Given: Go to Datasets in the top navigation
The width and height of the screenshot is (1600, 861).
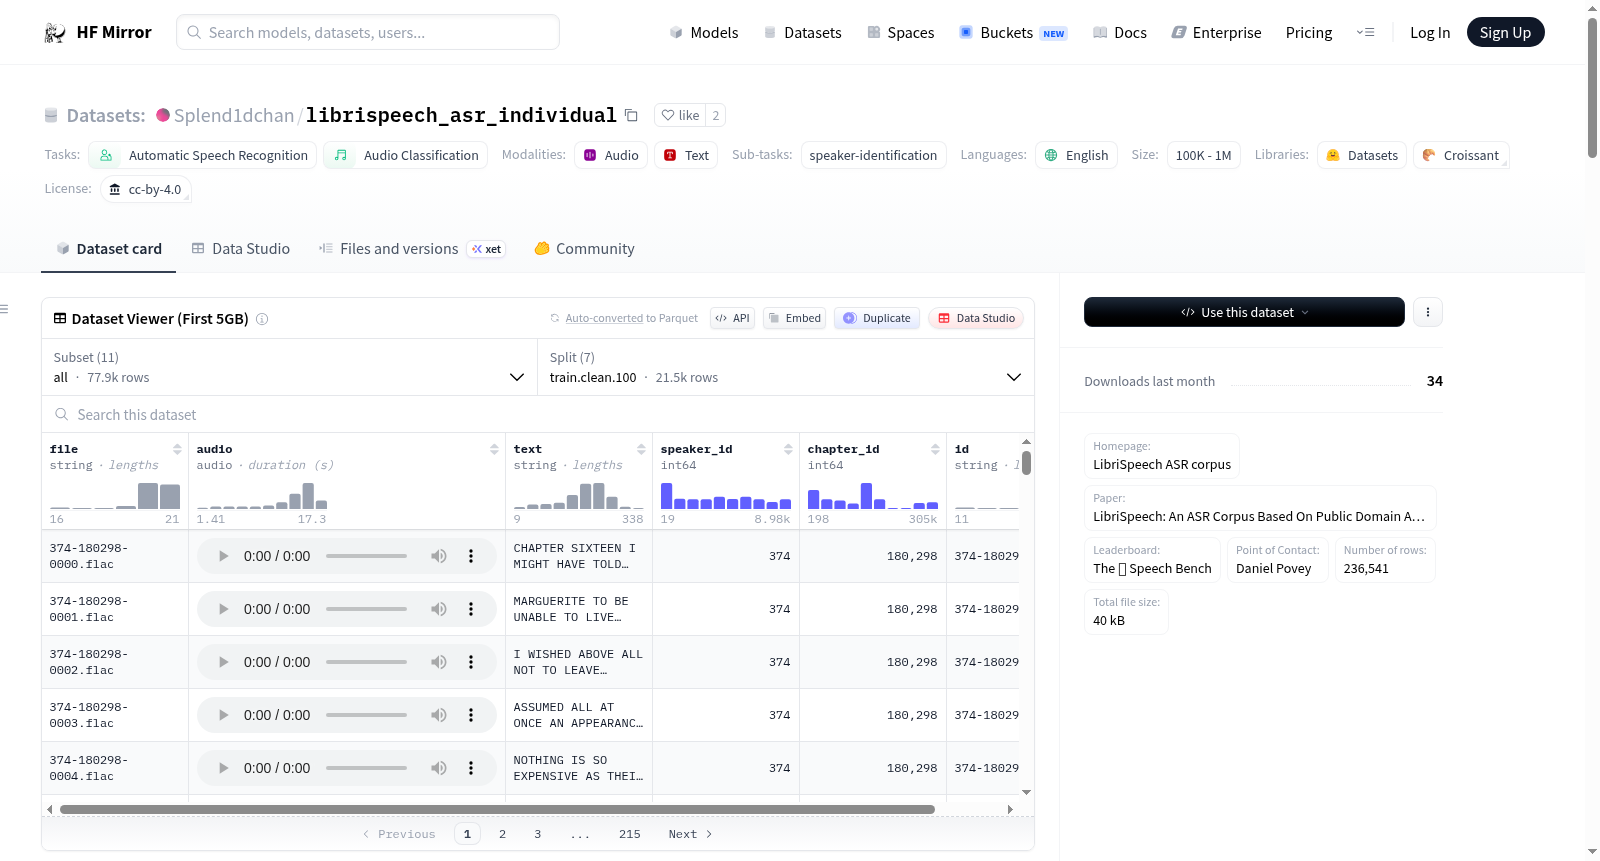Looking at the screenshot, I should pyautogui.click(x=802, y=33).
